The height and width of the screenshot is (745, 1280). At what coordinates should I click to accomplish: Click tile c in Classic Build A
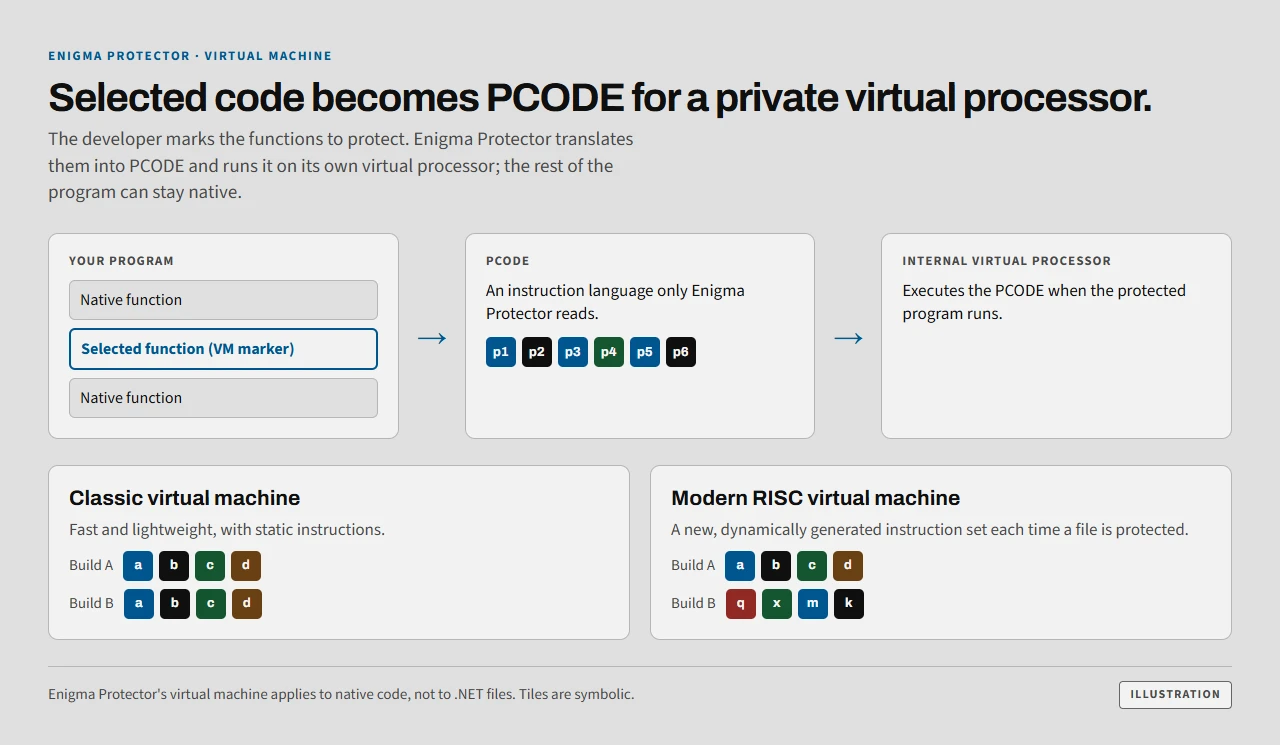(x=211, y=566)
